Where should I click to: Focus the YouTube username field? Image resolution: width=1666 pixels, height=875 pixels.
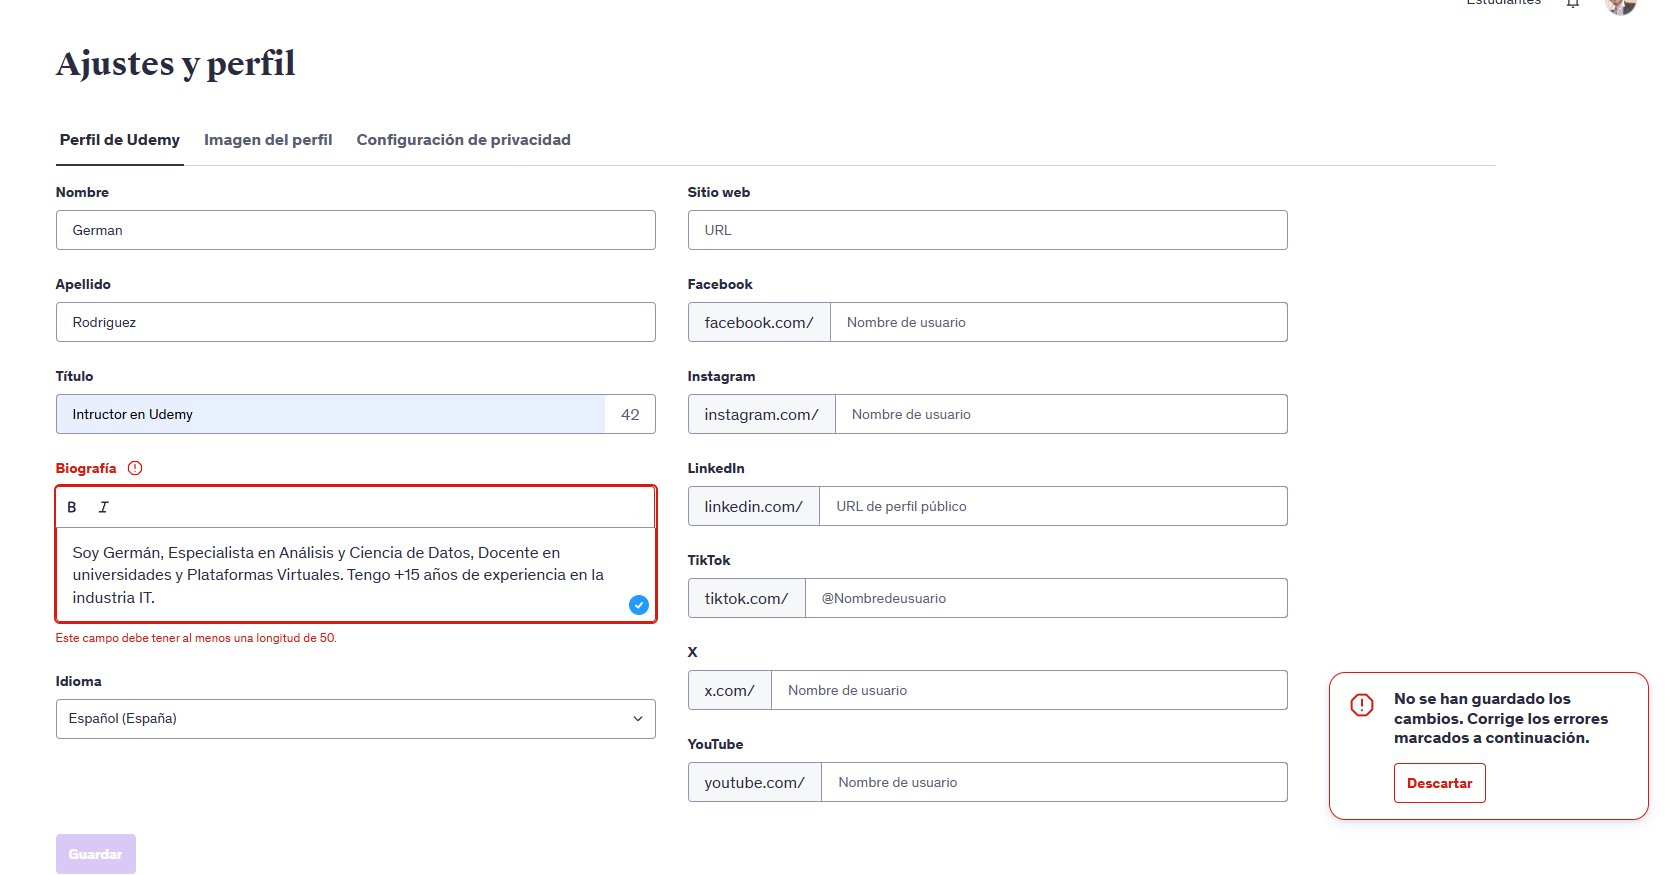pos(1055,782)
